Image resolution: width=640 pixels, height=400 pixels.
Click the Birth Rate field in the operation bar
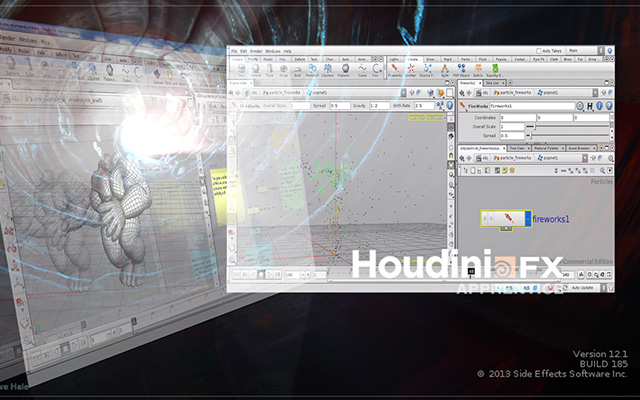pyautogui.click(x=424, y=106)
